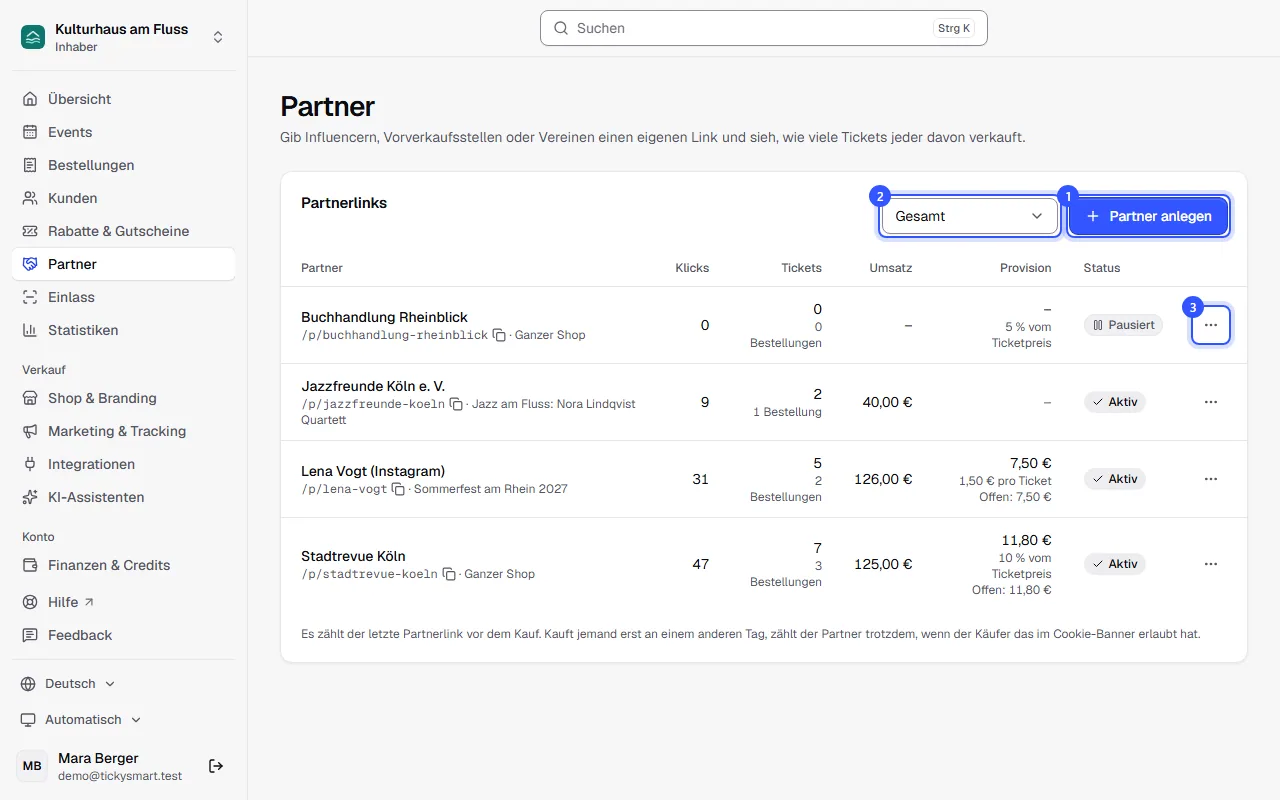Click the logout icon beside Mara Berger
The width and height of the screenshot is (1280, 800).
(216, 766)
